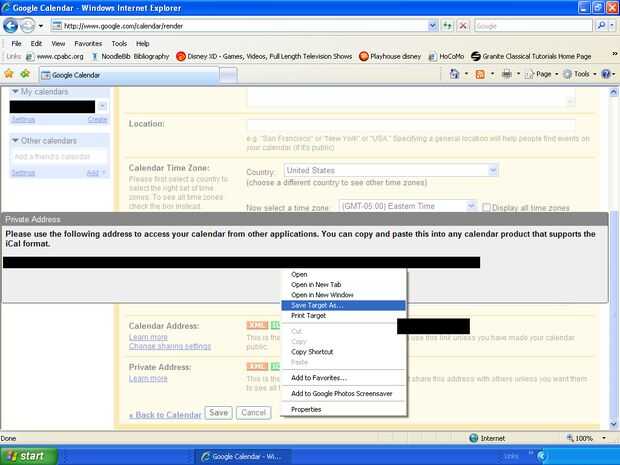The image size is (620, 465).
Task: Click the Save button
Action: (219, 413)
